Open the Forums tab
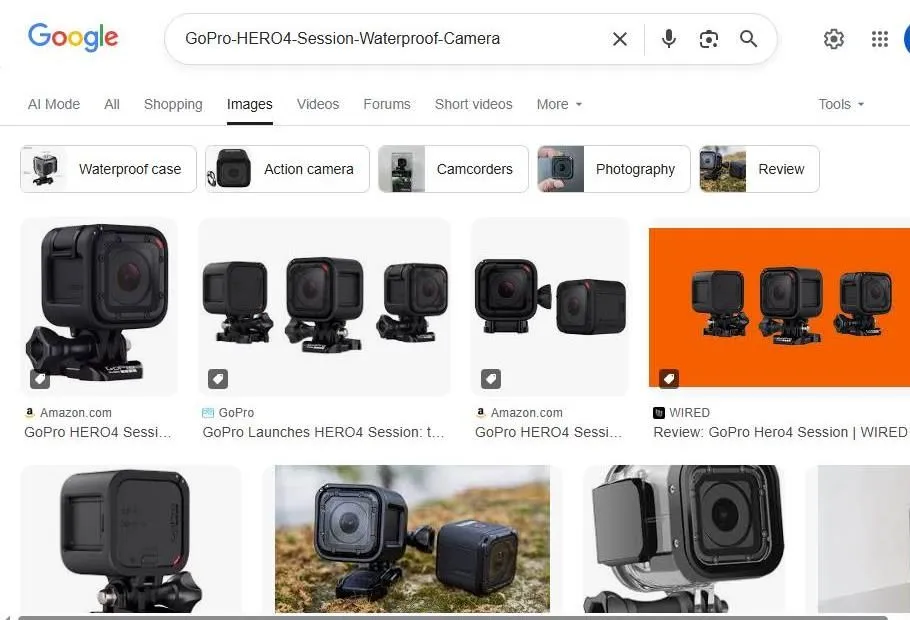 click(387, 104)
